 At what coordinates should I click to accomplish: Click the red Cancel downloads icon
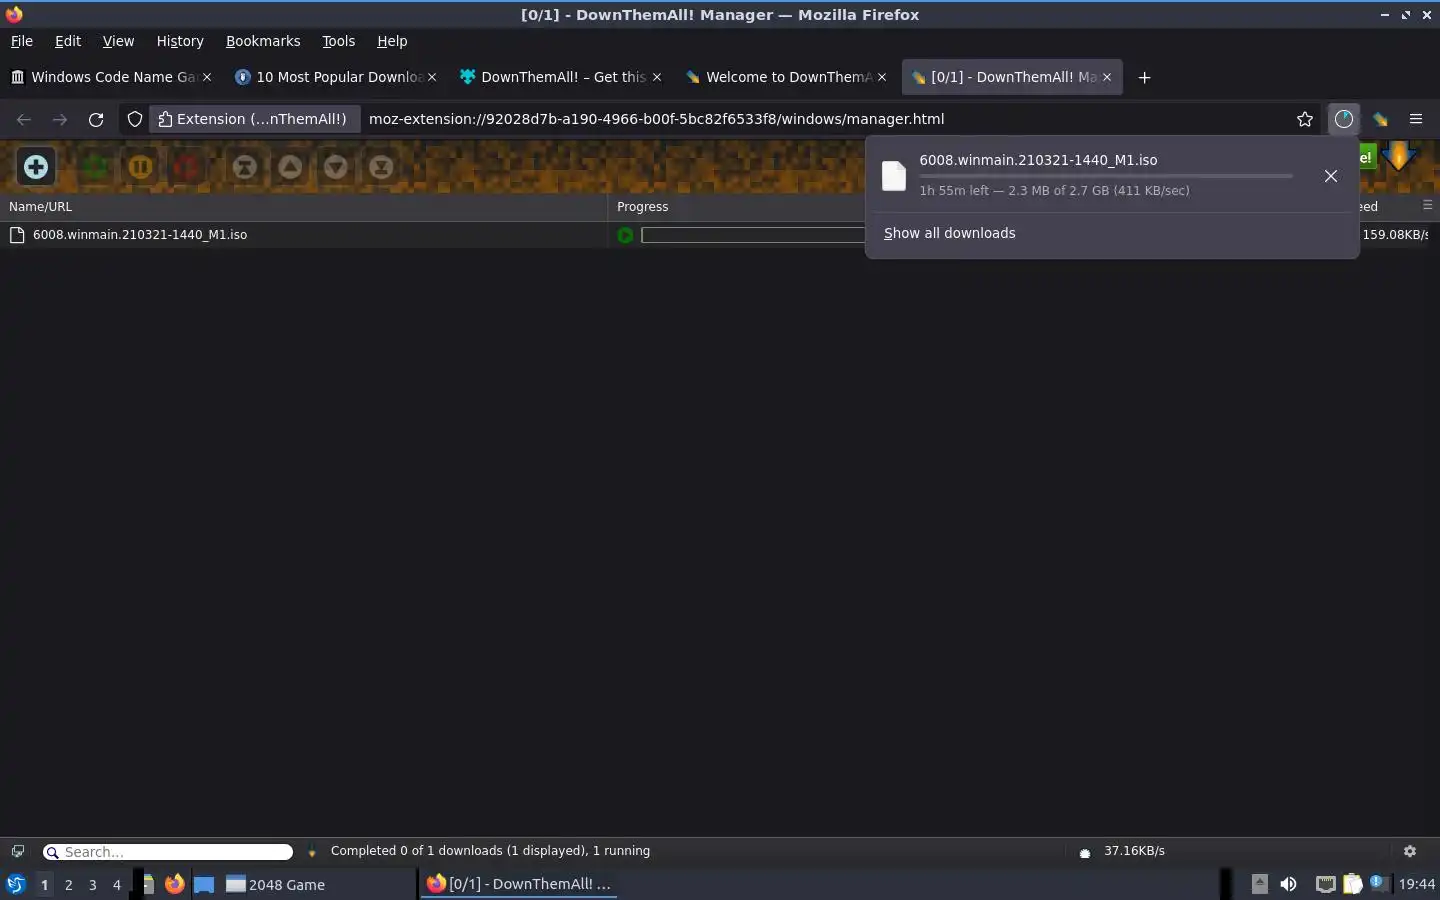tap(186, 167)
